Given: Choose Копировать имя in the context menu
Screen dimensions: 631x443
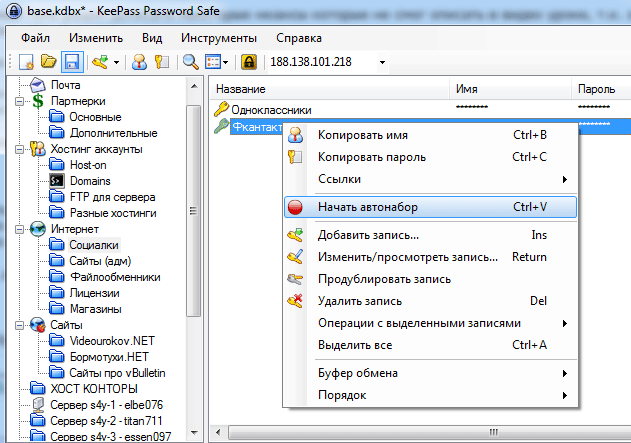Looking at the screenshot, I should tap(431, 135).
